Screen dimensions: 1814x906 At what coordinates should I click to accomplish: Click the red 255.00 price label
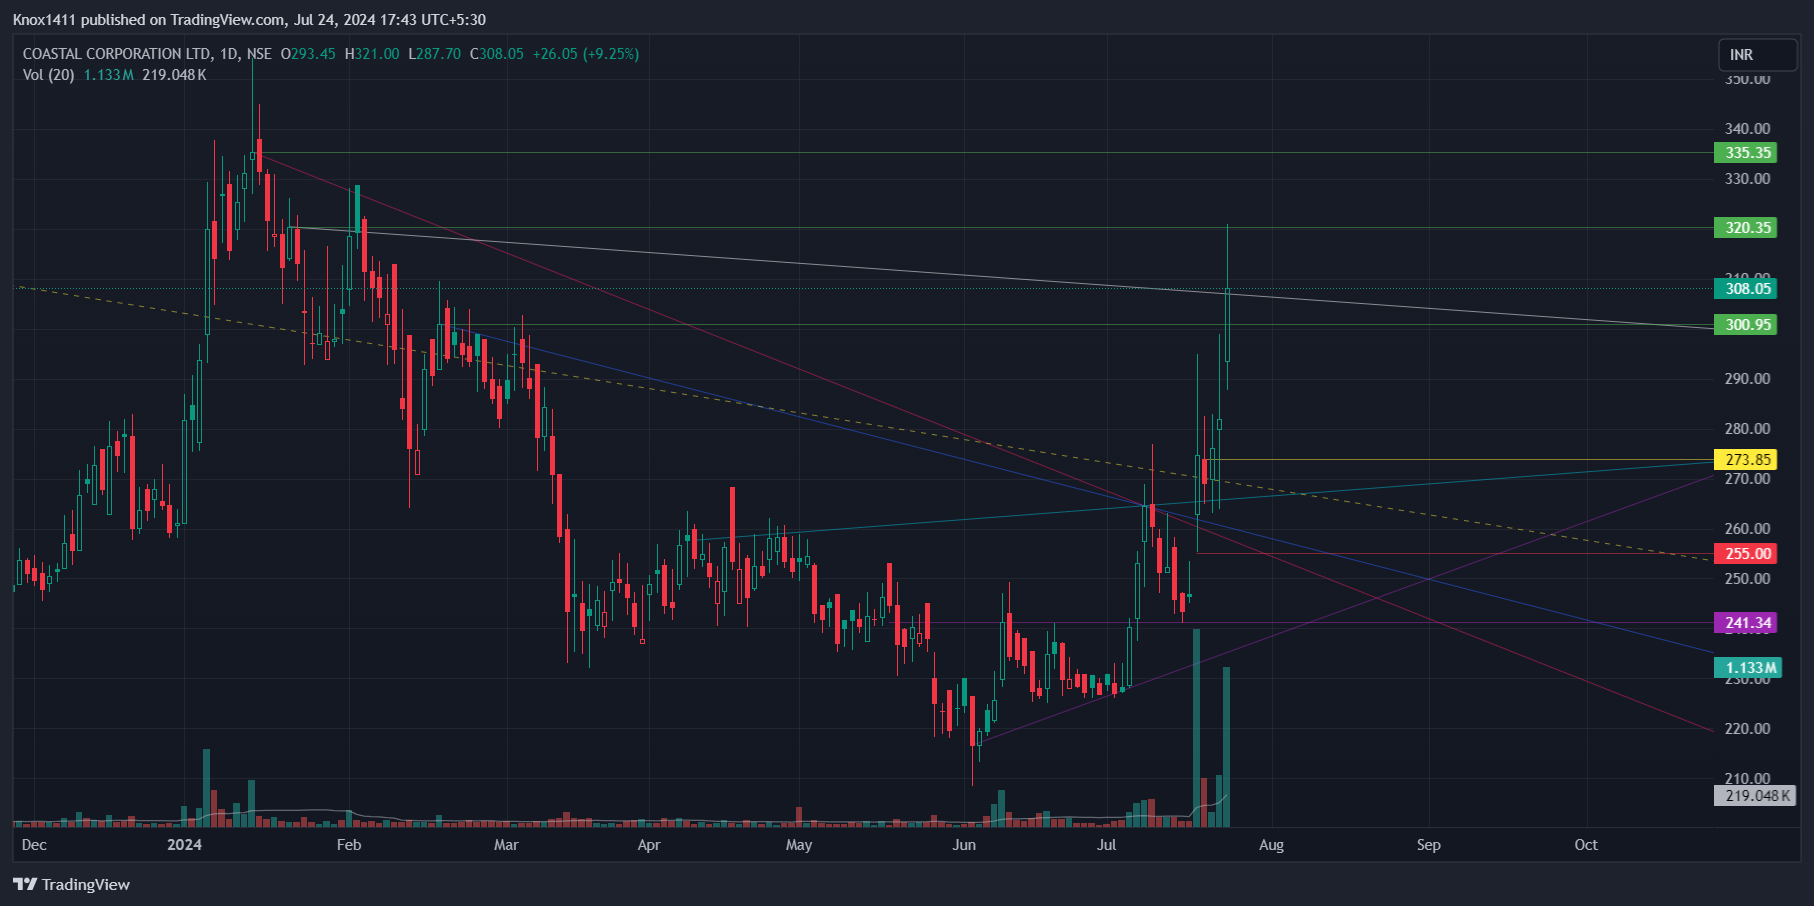pos(1745,554)
